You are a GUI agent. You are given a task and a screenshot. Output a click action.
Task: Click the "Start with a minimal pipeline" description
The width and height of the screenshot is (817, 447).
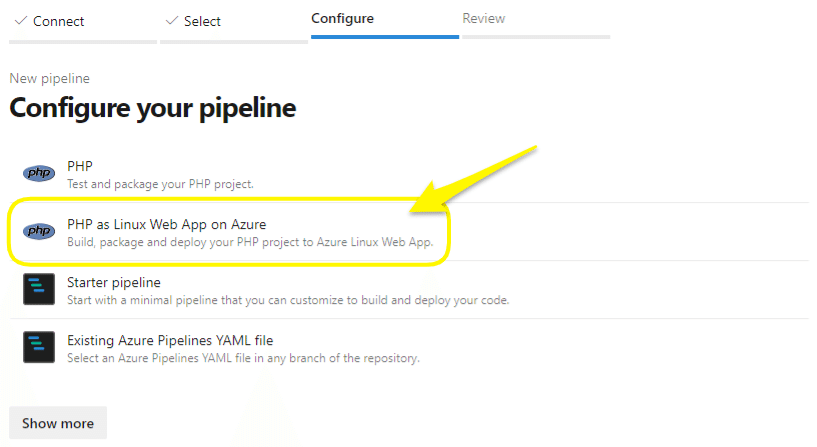(x=288, y=300)
